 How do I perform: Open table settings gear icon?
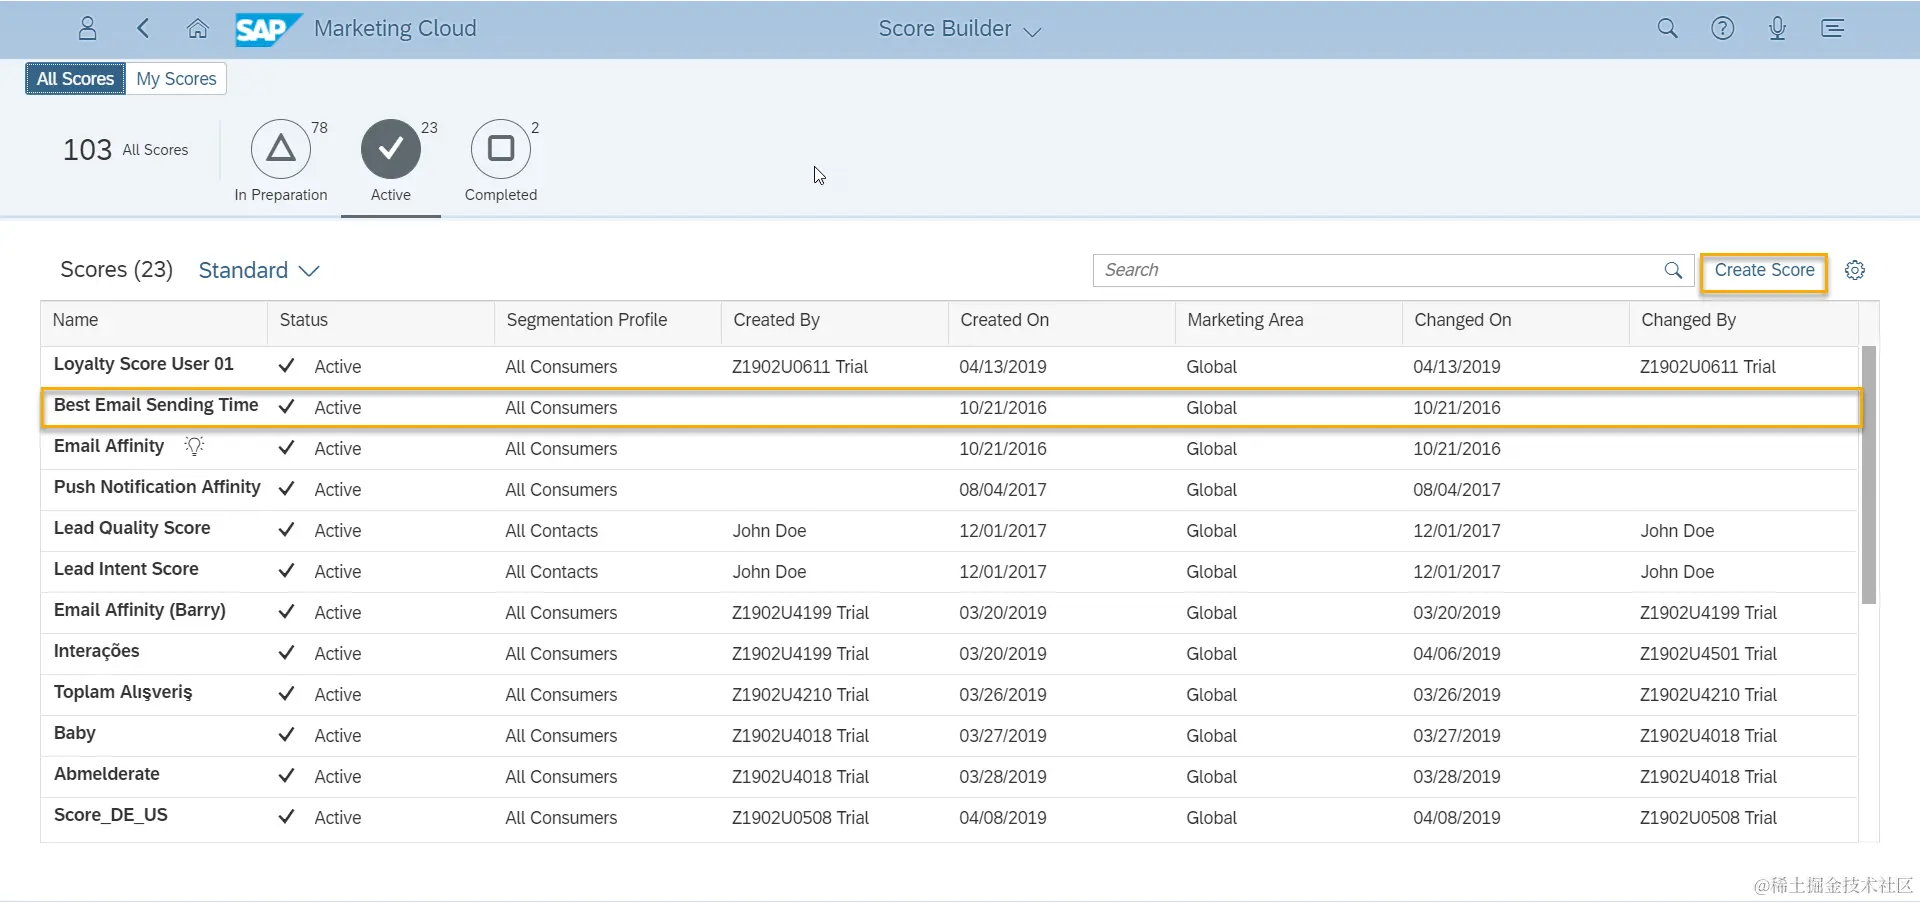pos(1855,270)
